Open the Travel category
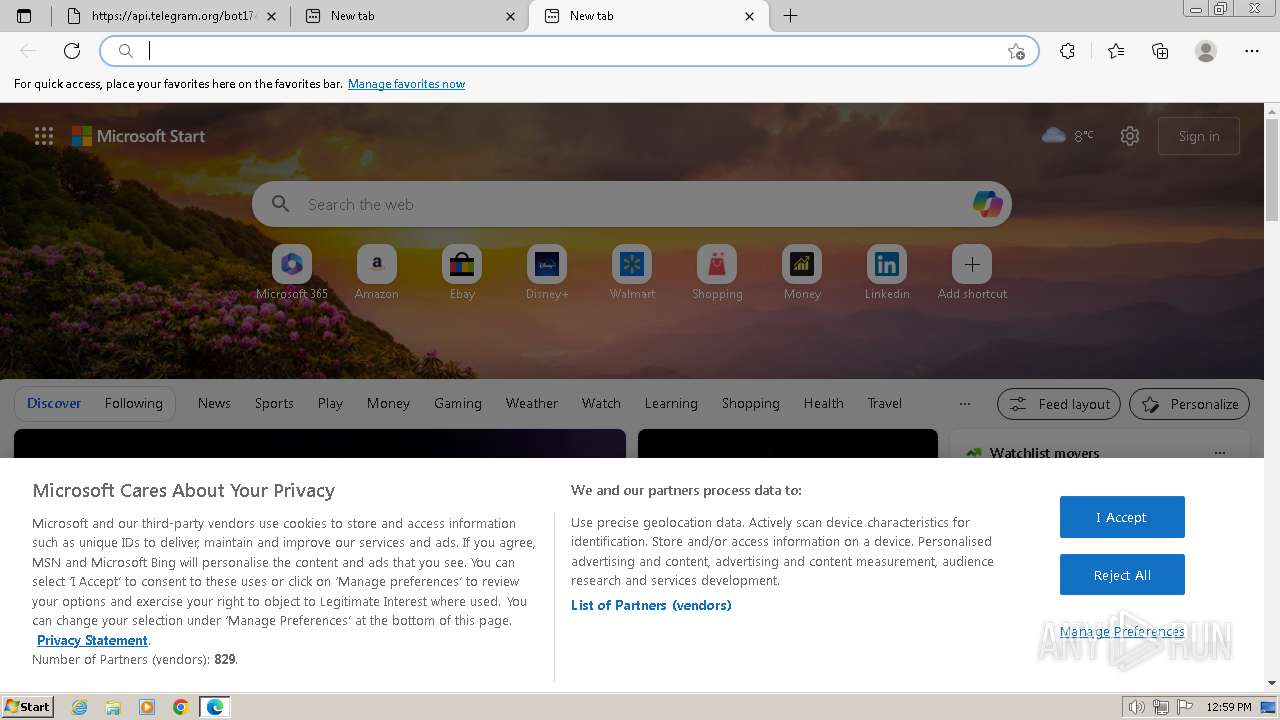The width and height of the screenshot is (1280, 720). click(x=885, y=403)
